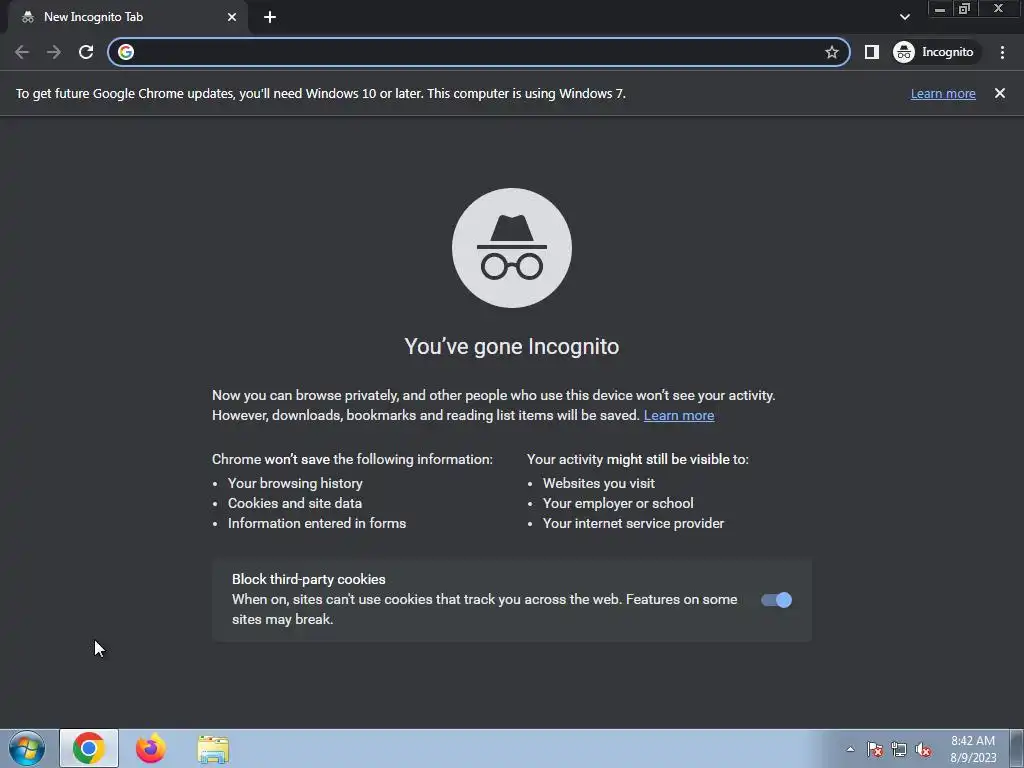Screen dimensions: 1024x768
Task: Reload the current page
Action: coord(86,52)
